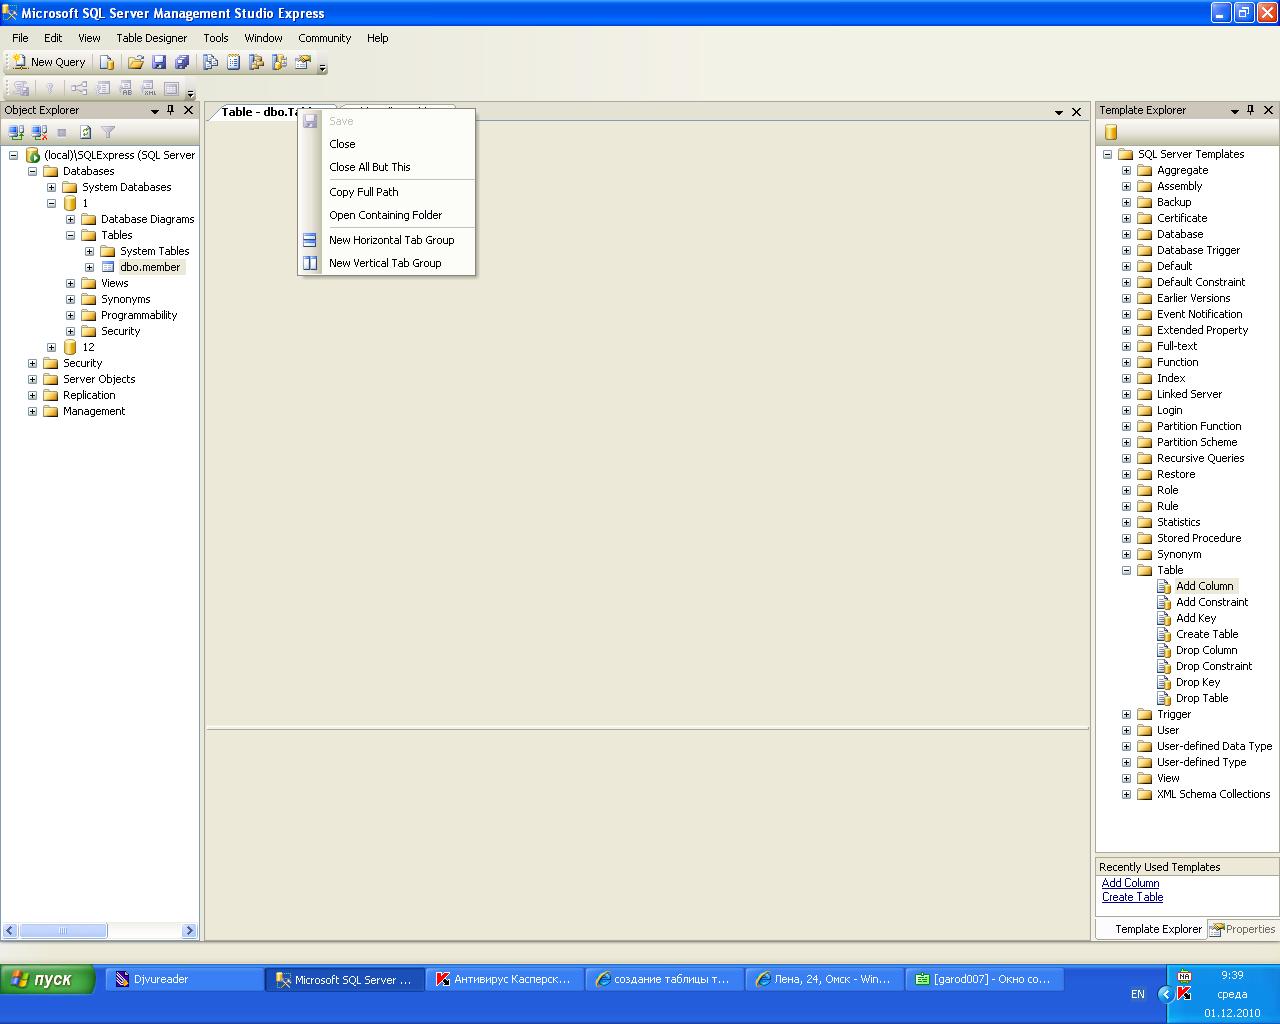Close the Object Explorer panel
Viewport: 1280px width, 1024px height.
188,110
